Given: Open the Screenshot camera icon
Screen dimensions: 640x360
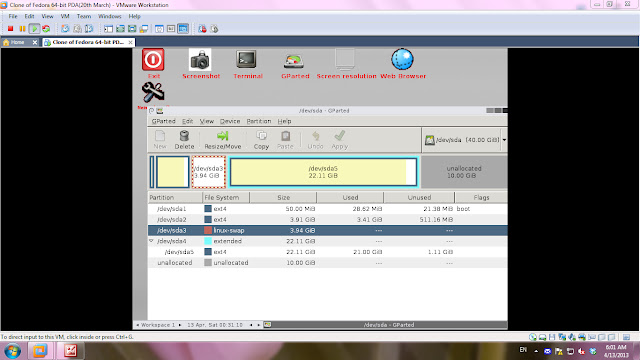Looking at the screenshot, I should point(200,60).
